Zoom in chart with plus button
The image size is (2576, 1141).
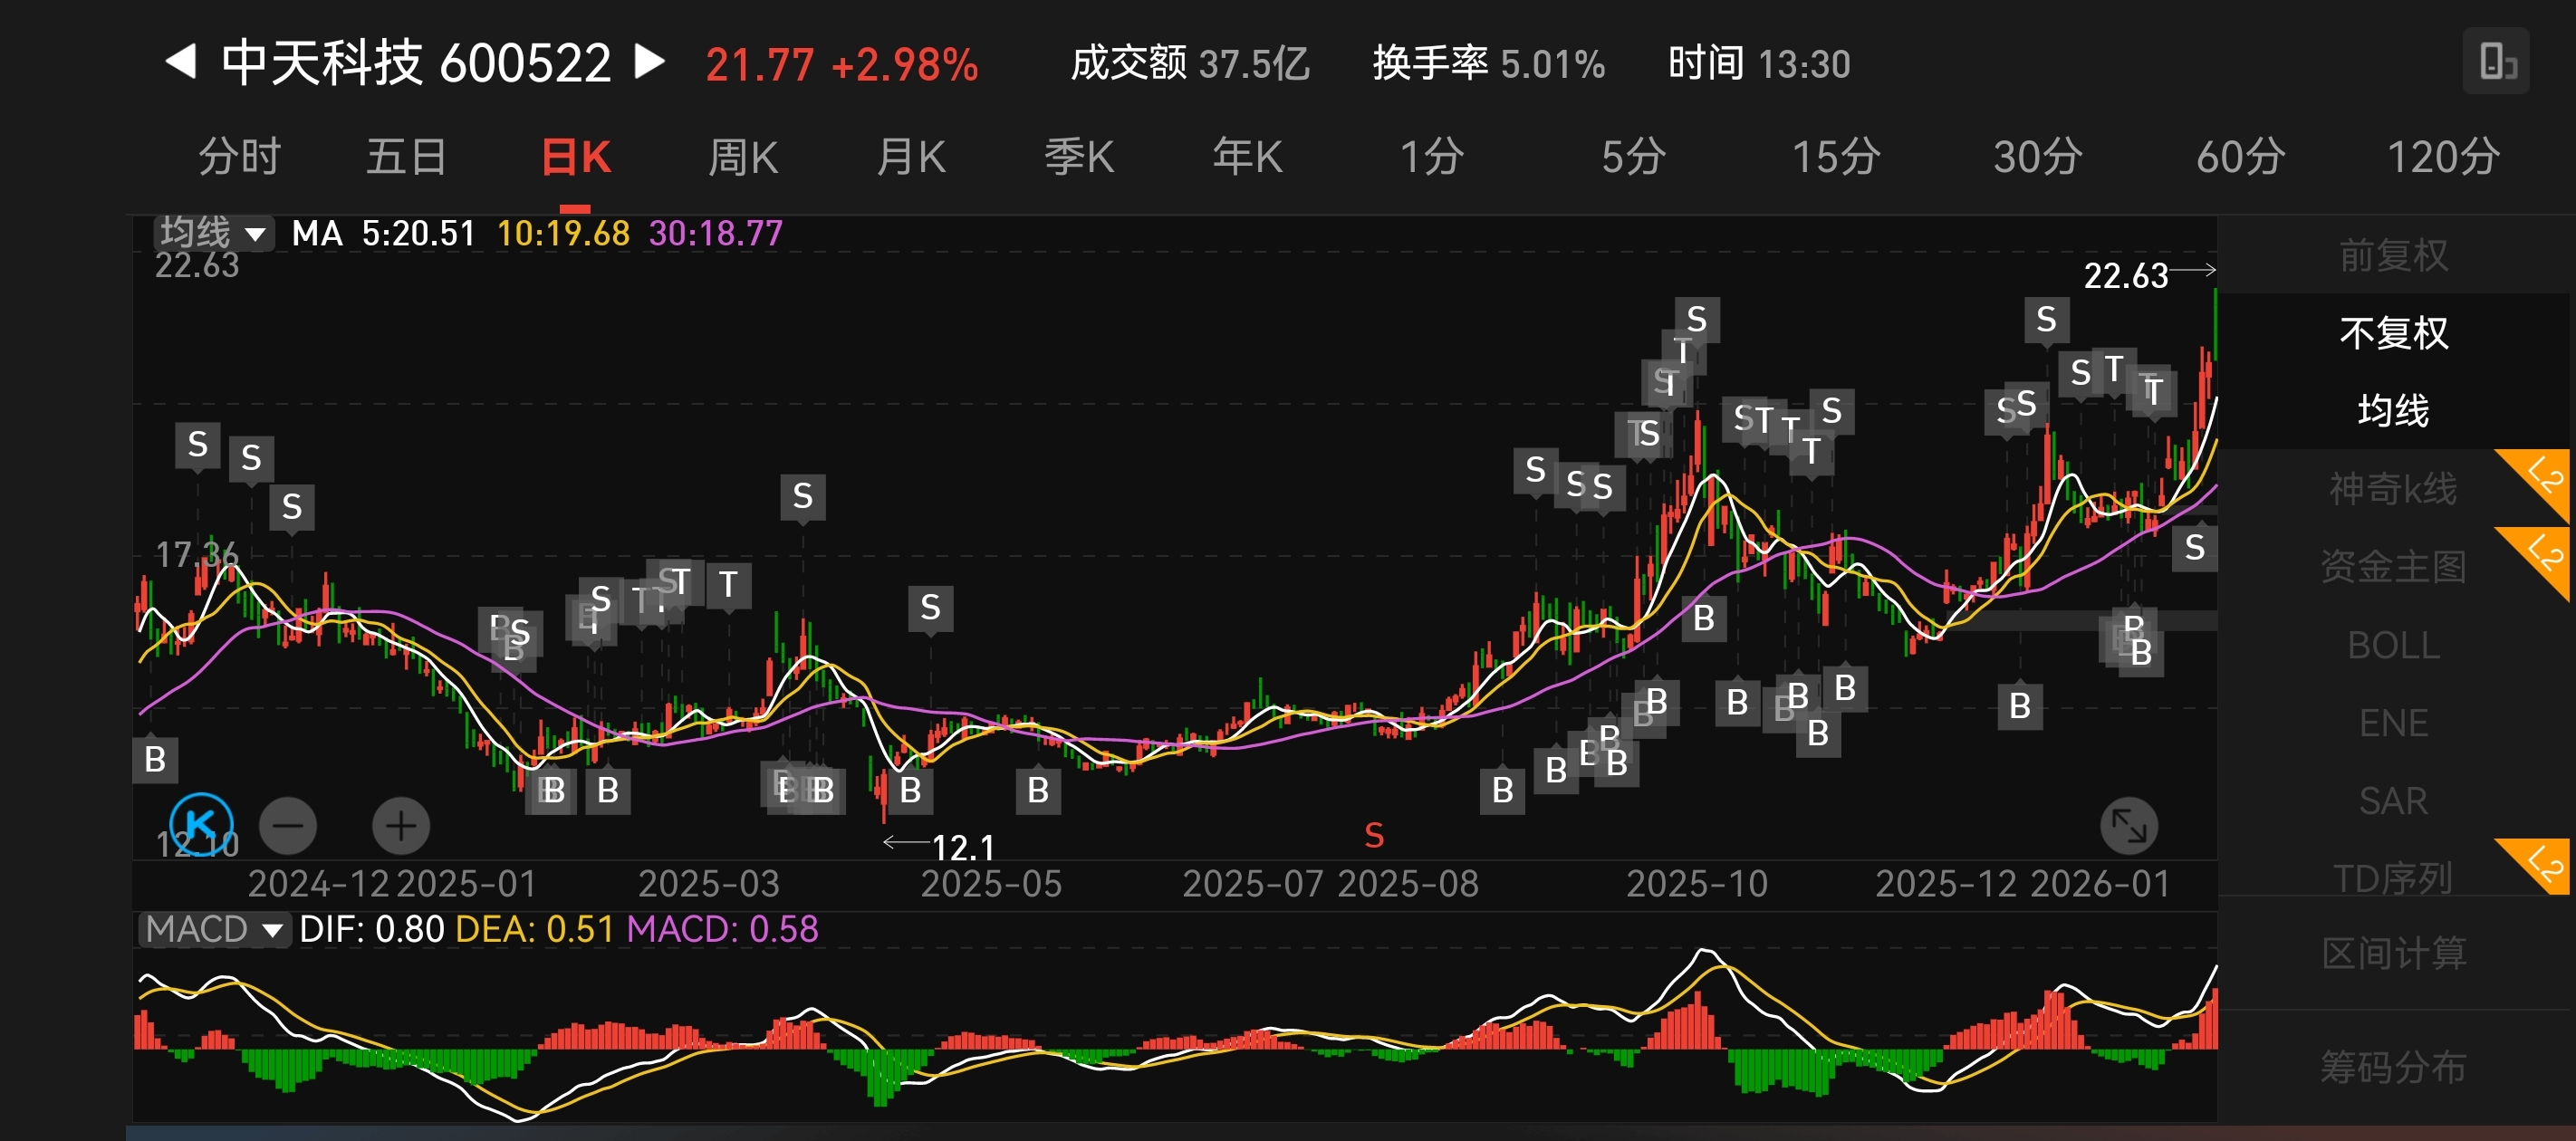pos(401,826)
